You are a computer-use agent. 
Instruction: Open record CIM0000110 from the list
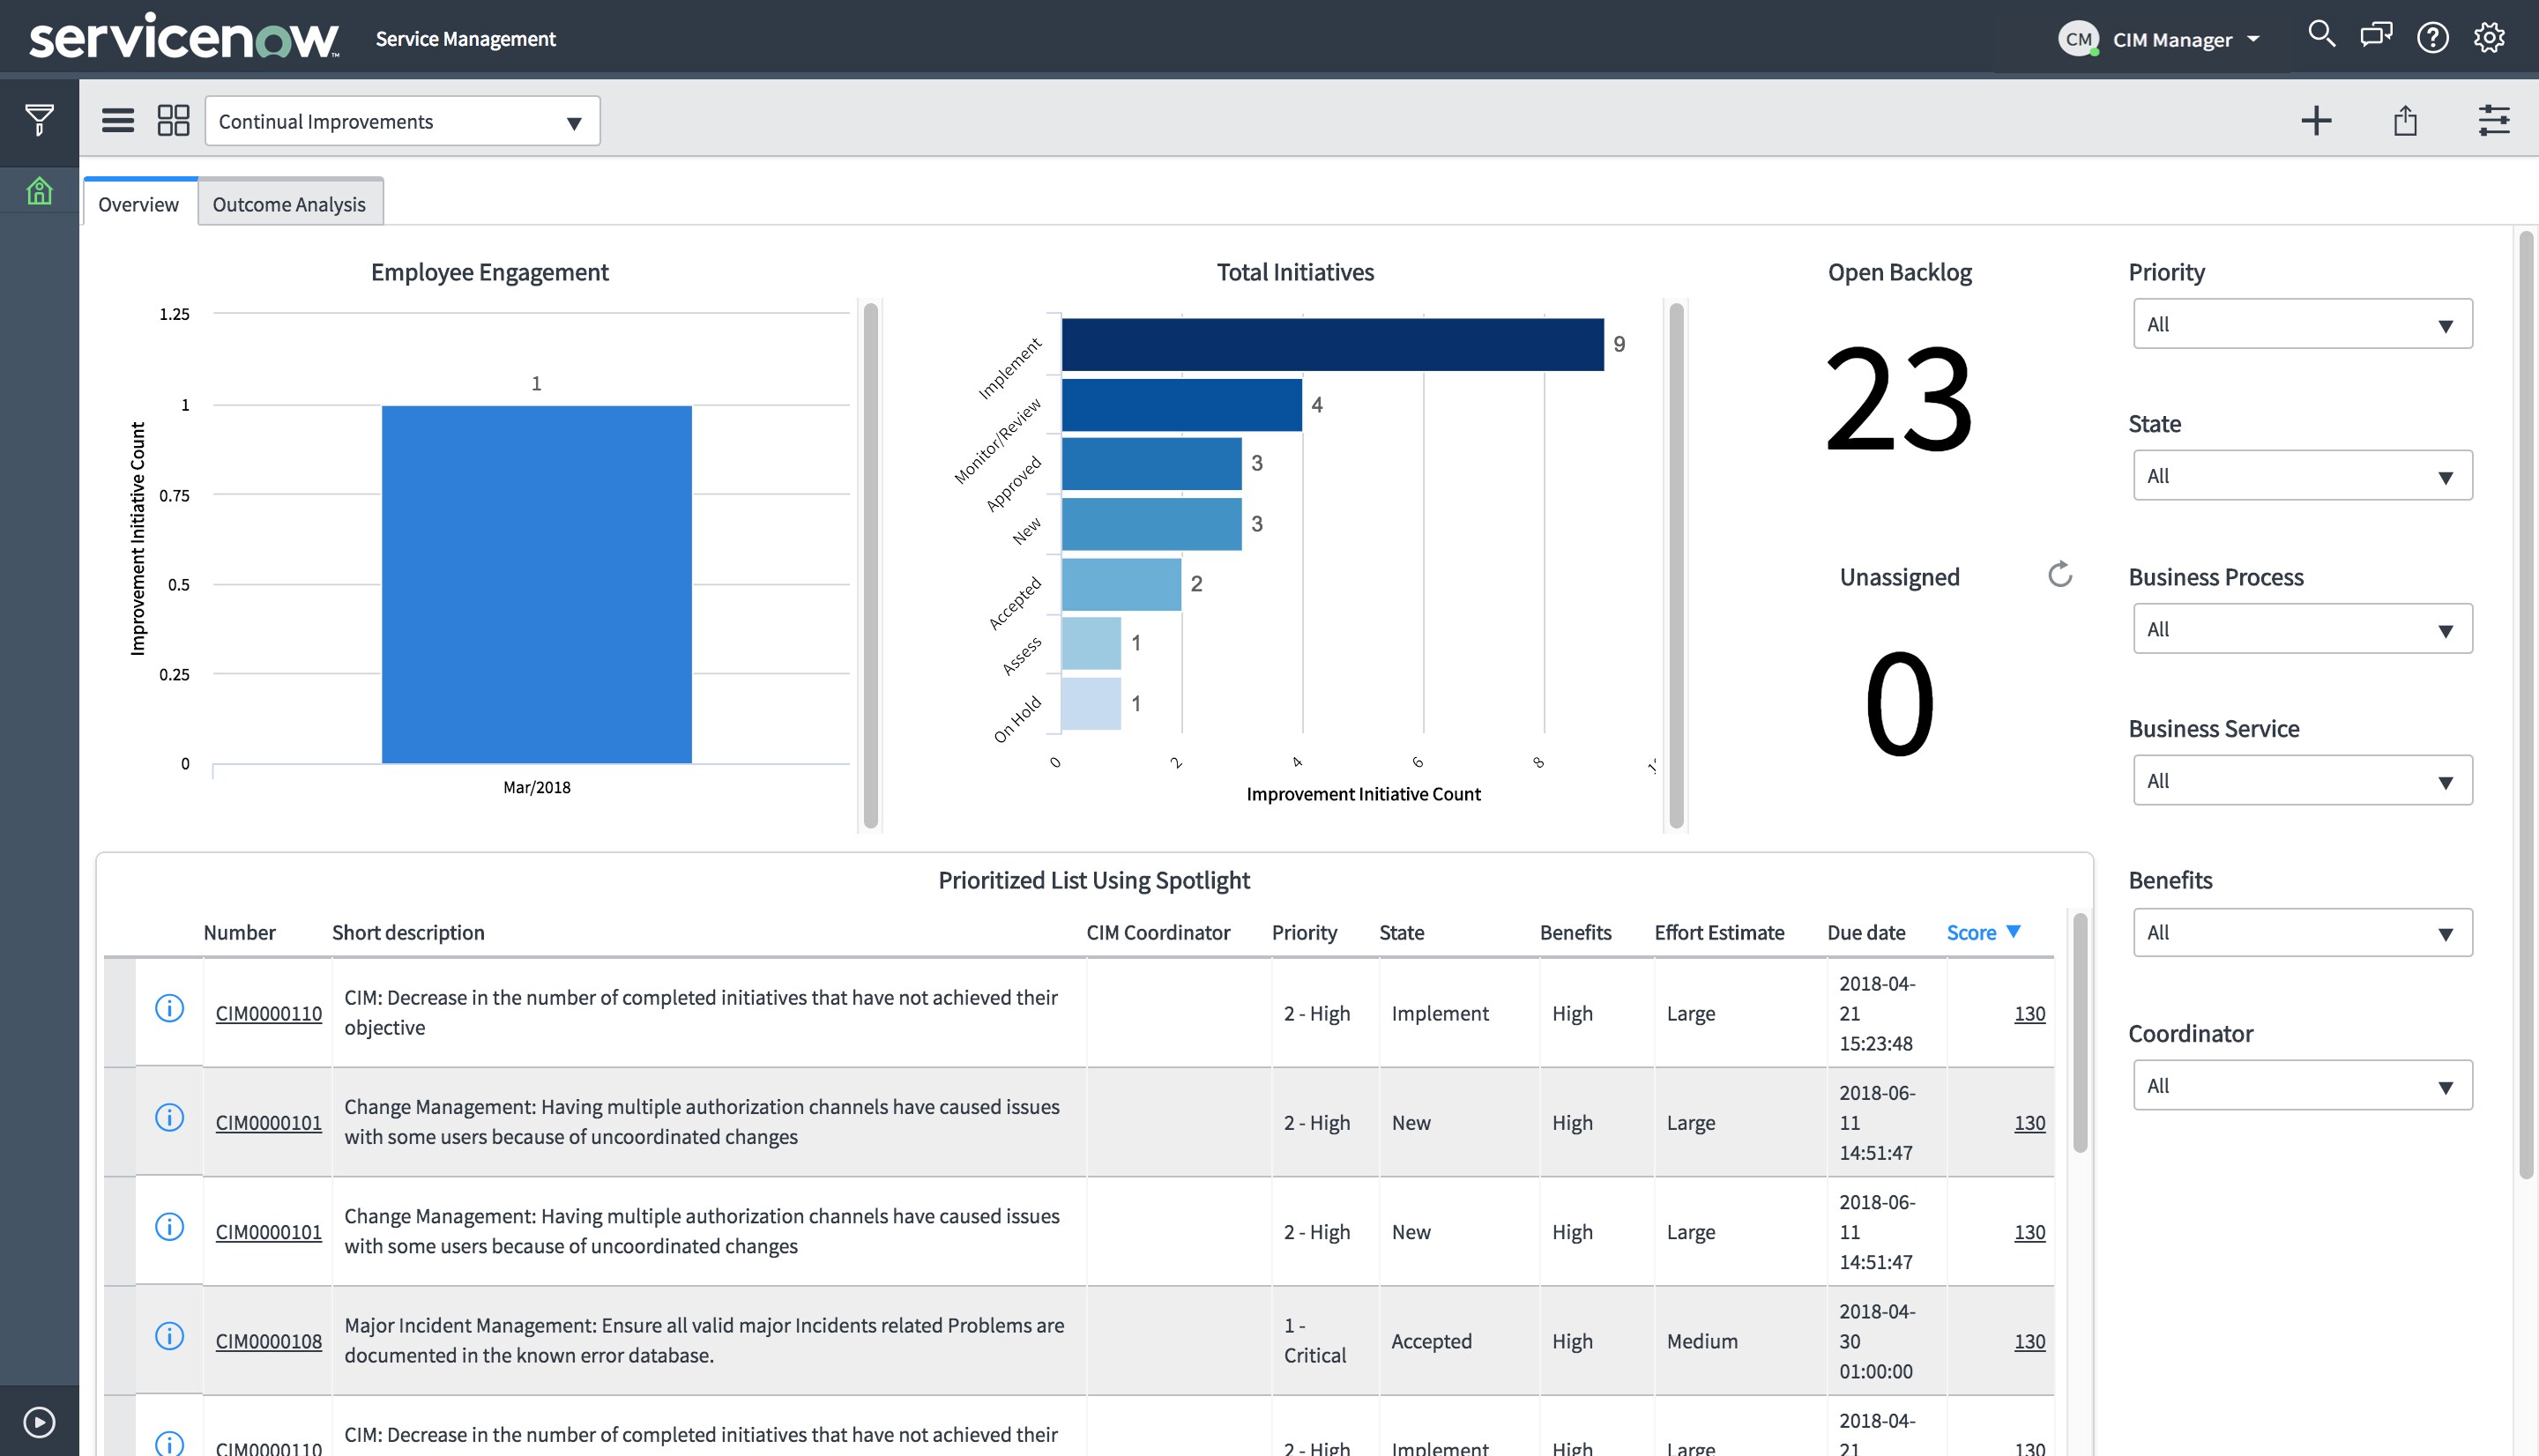click(x=268, y=1012)
